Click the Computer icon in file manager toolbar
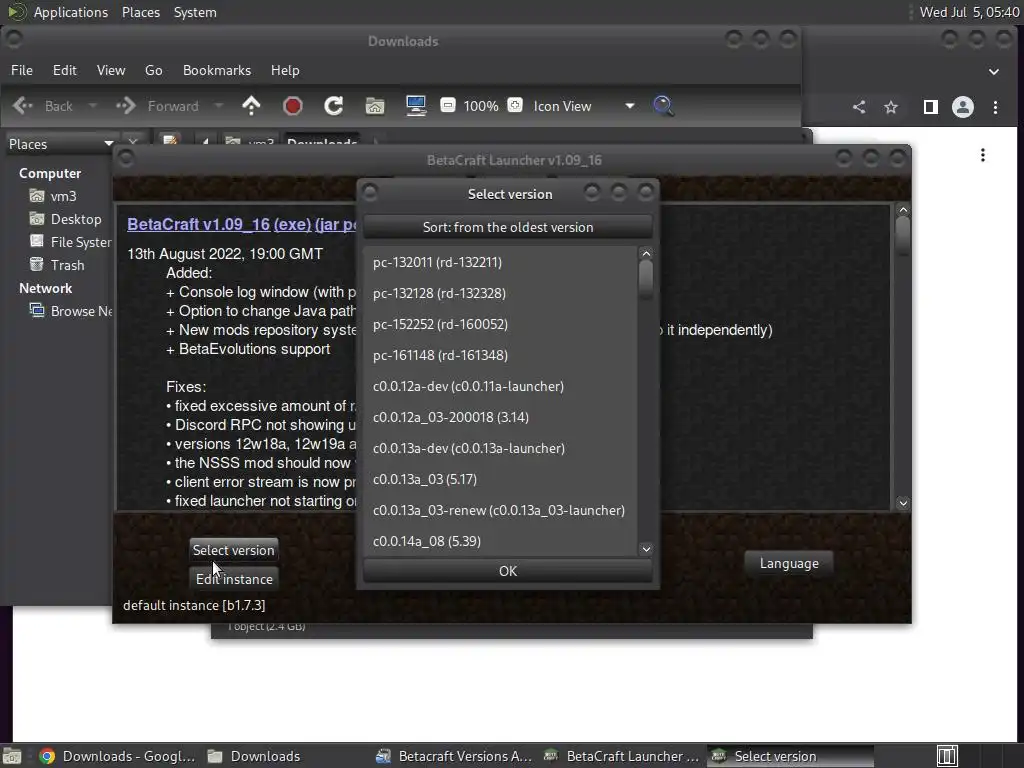The height and width of the screenshot is (768, 1024). pyautogui.click(x=416, y=106)
